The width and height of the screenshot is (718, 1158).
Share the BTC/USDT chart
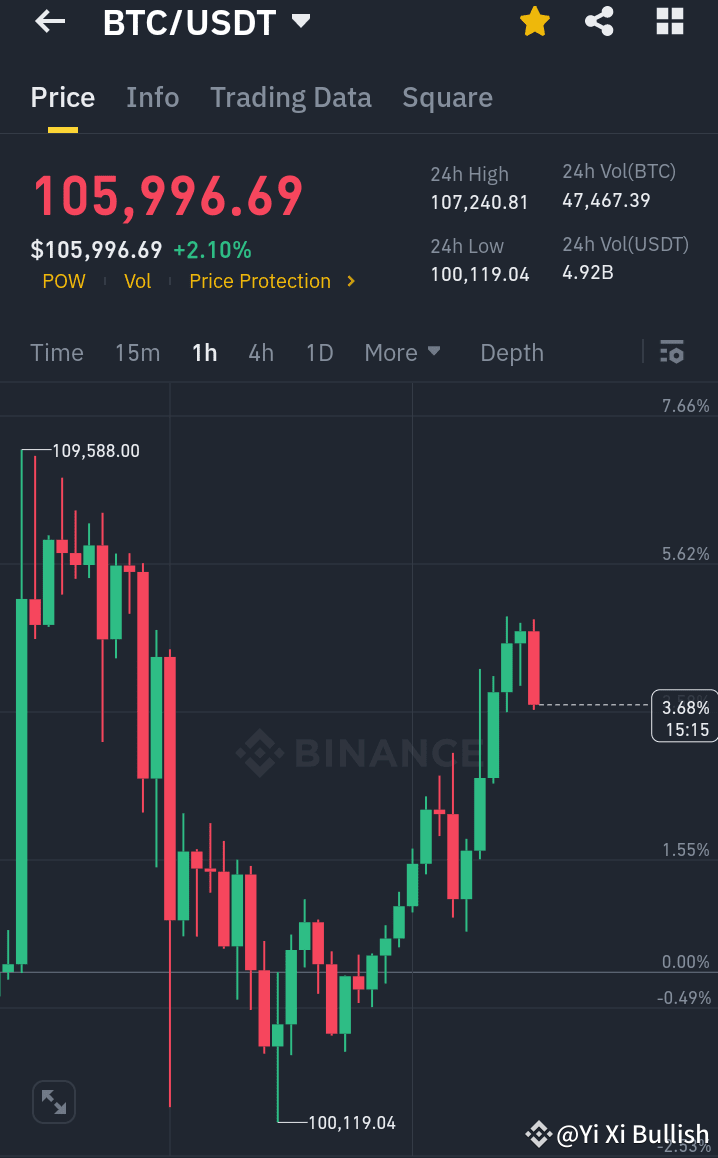599,22
